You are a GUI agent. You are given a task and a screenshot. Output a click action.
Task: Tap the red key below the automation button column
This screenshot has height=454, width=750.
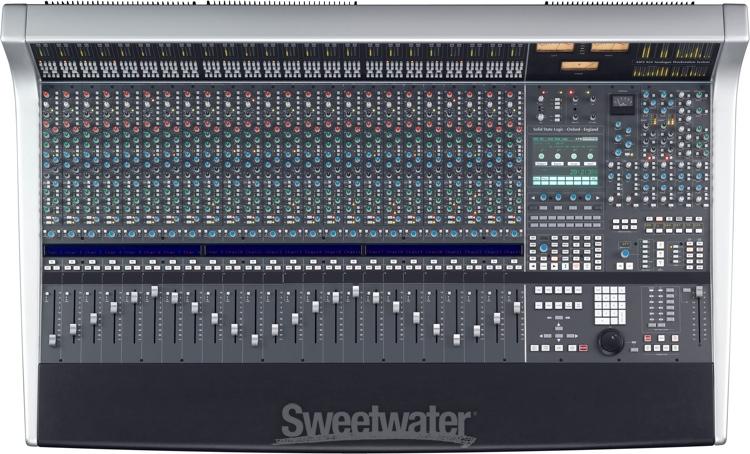(648, 338)
